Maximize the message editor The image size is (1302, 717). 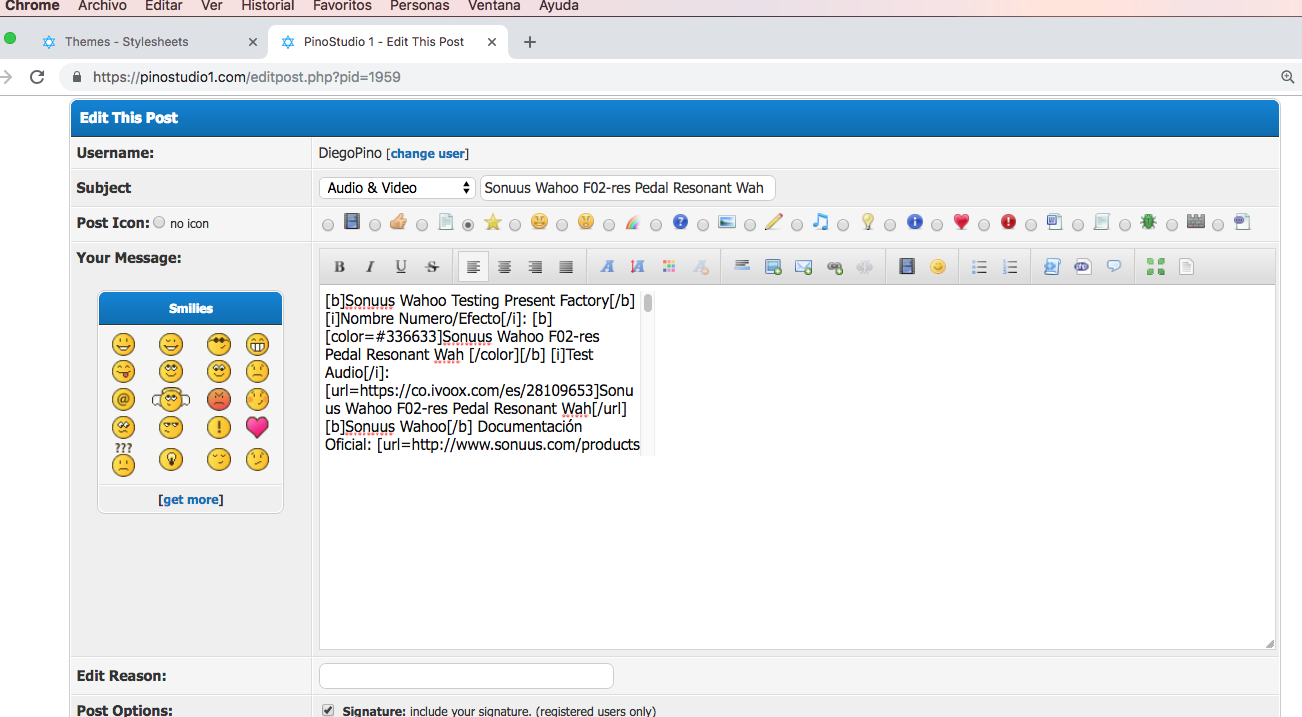1156,267
